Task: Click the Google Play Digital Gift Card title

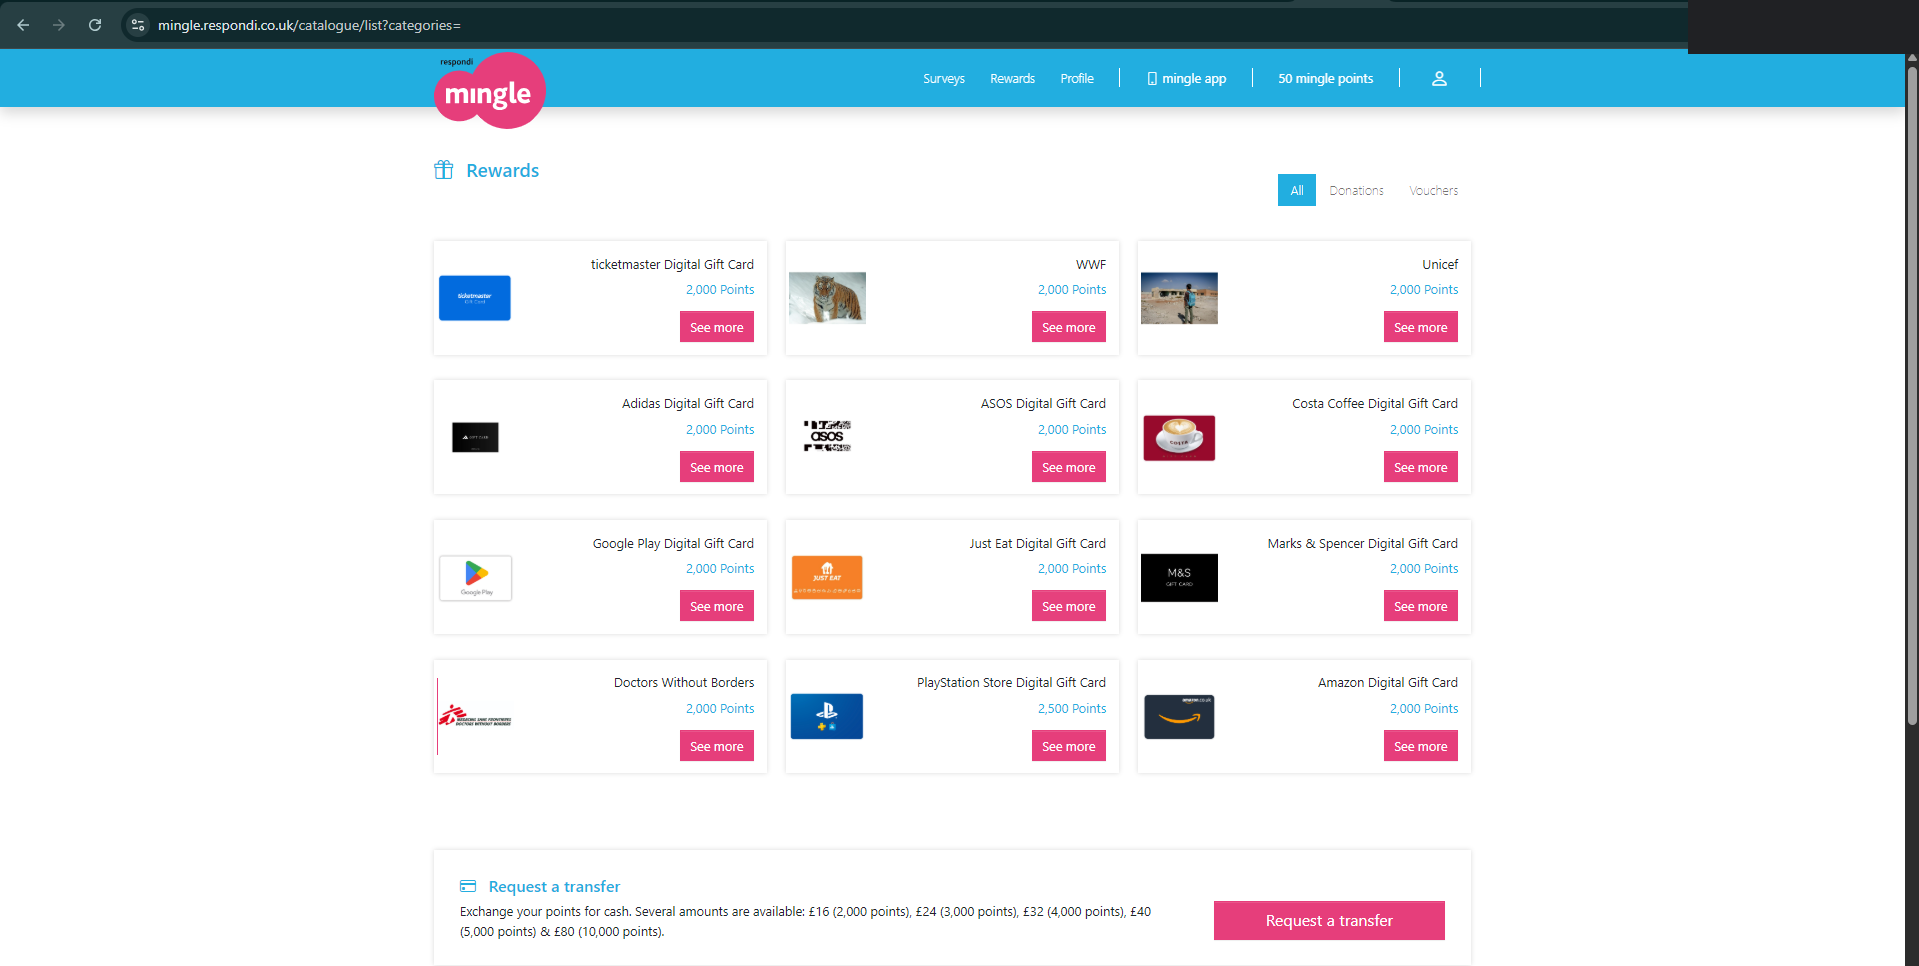Action: [673, 543]
